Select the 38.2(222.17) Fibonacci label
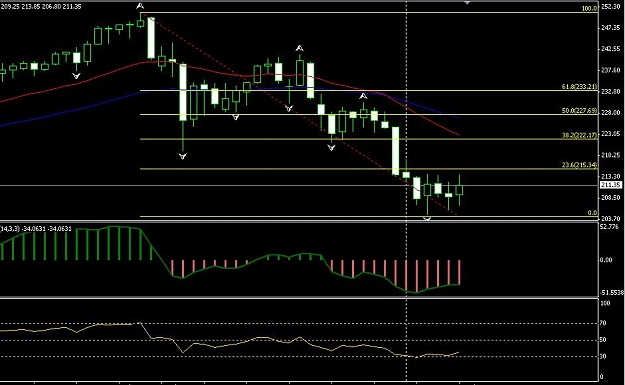The height and width of the screenshot is (385, 625). coord(580,135)
